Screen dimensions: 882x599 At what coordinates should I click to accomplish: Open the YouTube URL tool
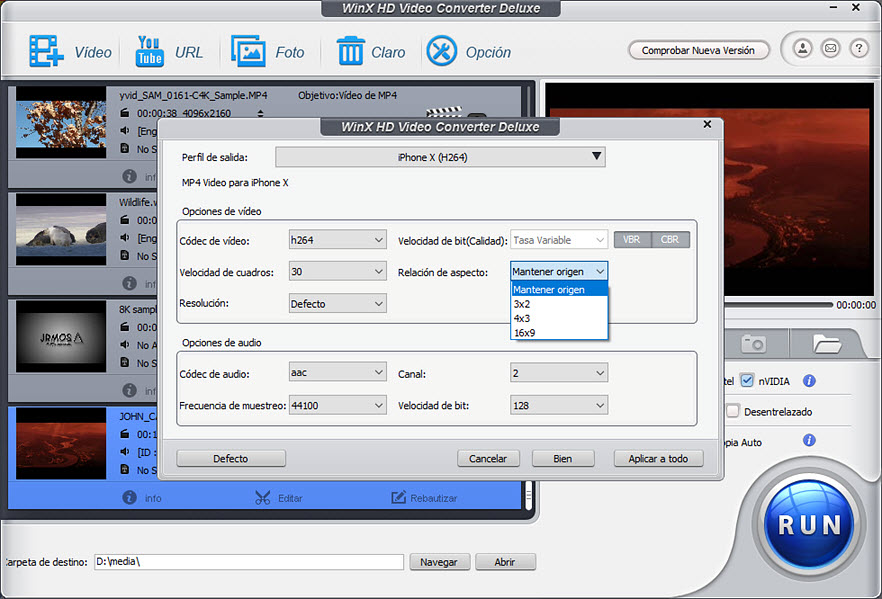[x=149, y=51]
